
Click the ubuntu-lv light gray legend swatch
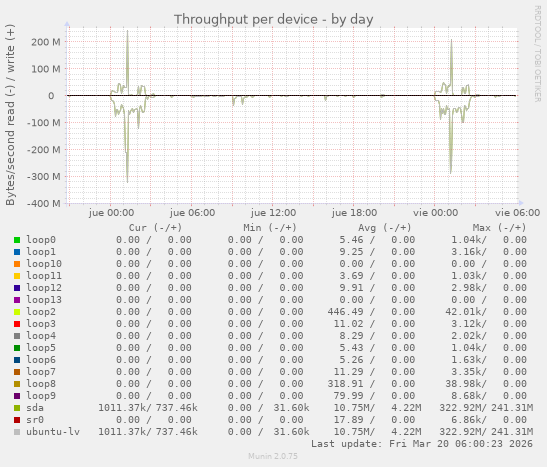coord(17,432)
